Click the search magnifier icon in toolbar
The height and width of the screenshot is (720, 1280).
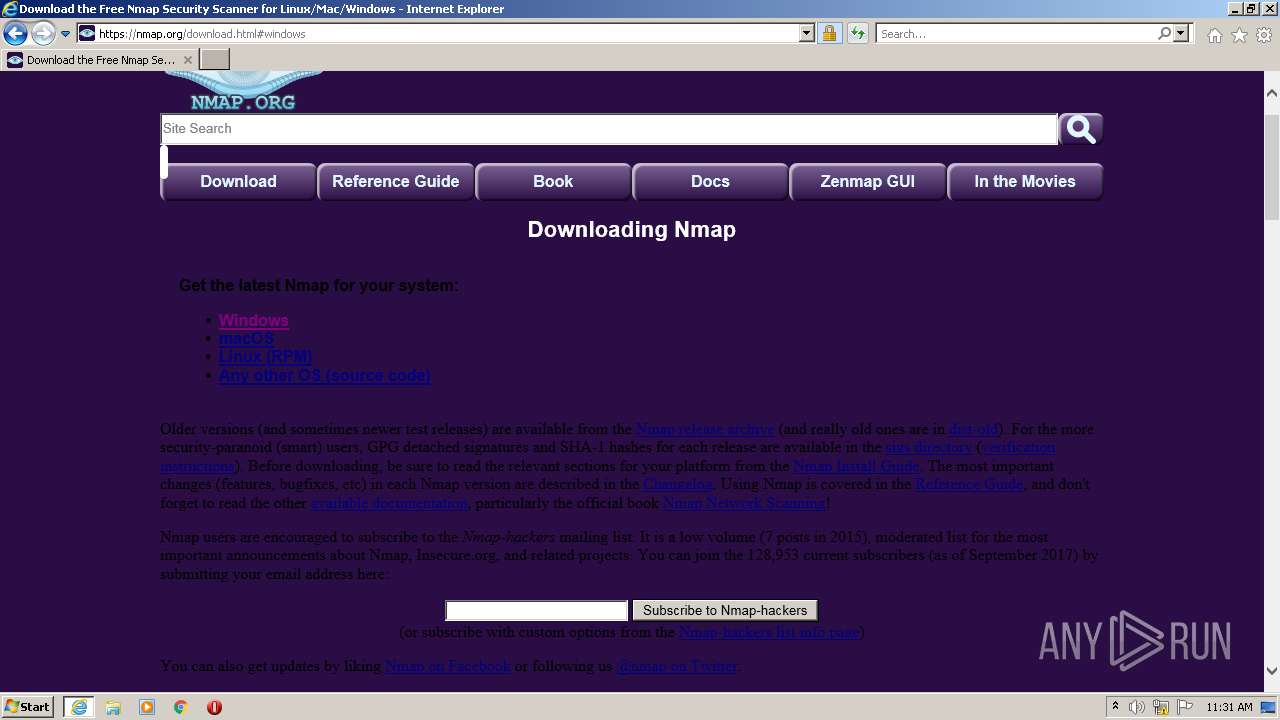1164,34
